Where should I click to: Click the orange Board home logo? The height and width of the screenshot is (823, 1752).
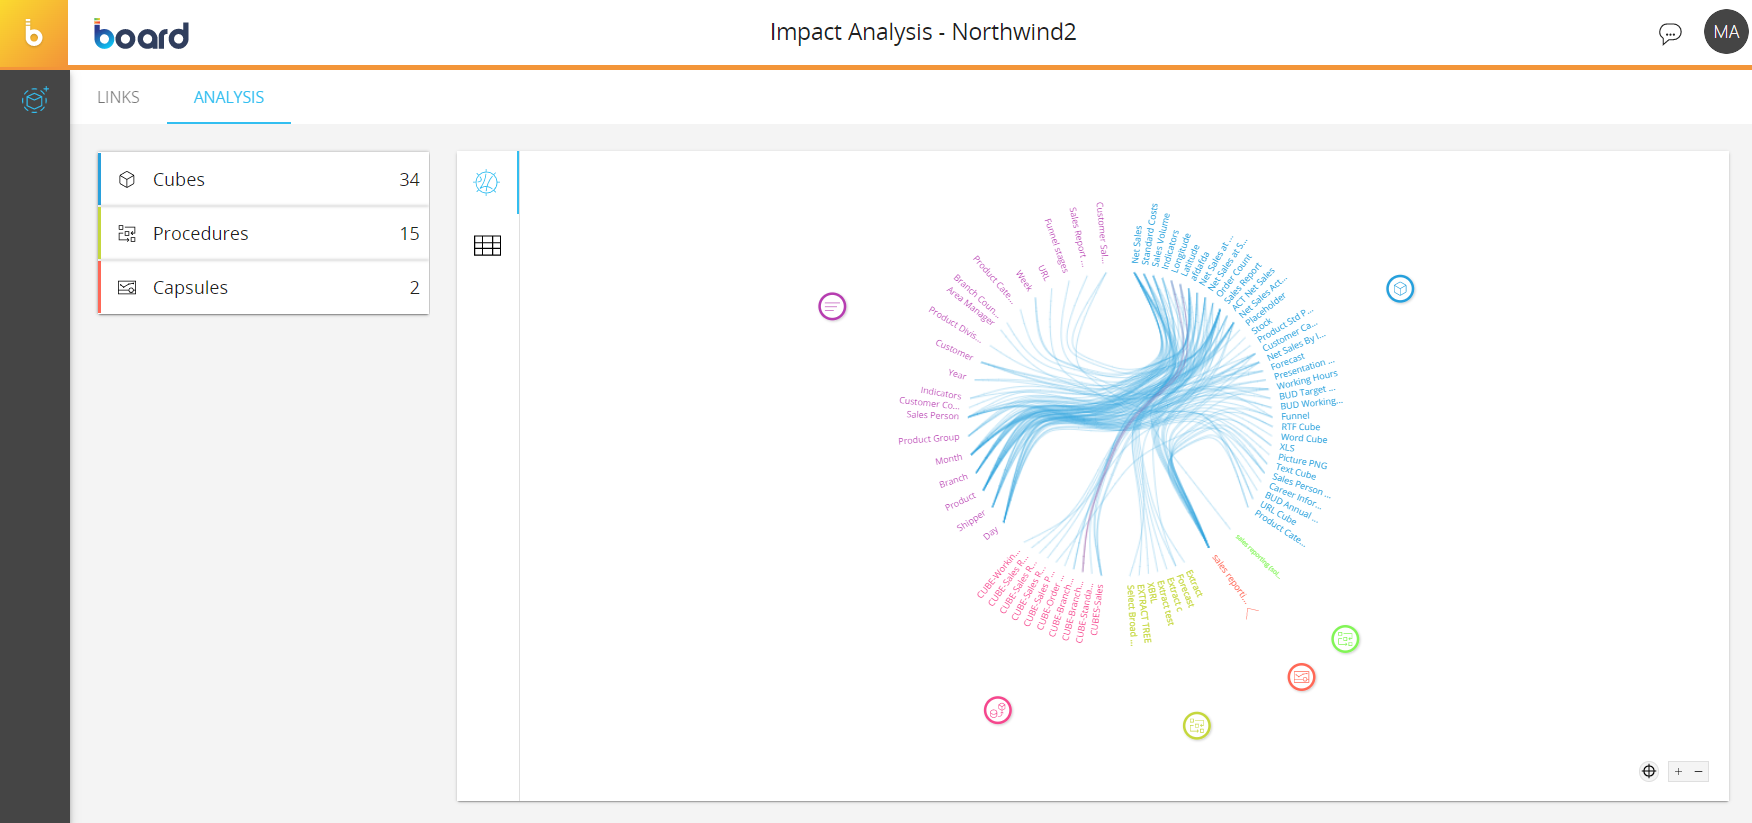pyautogui.click(x=34, y=34)
